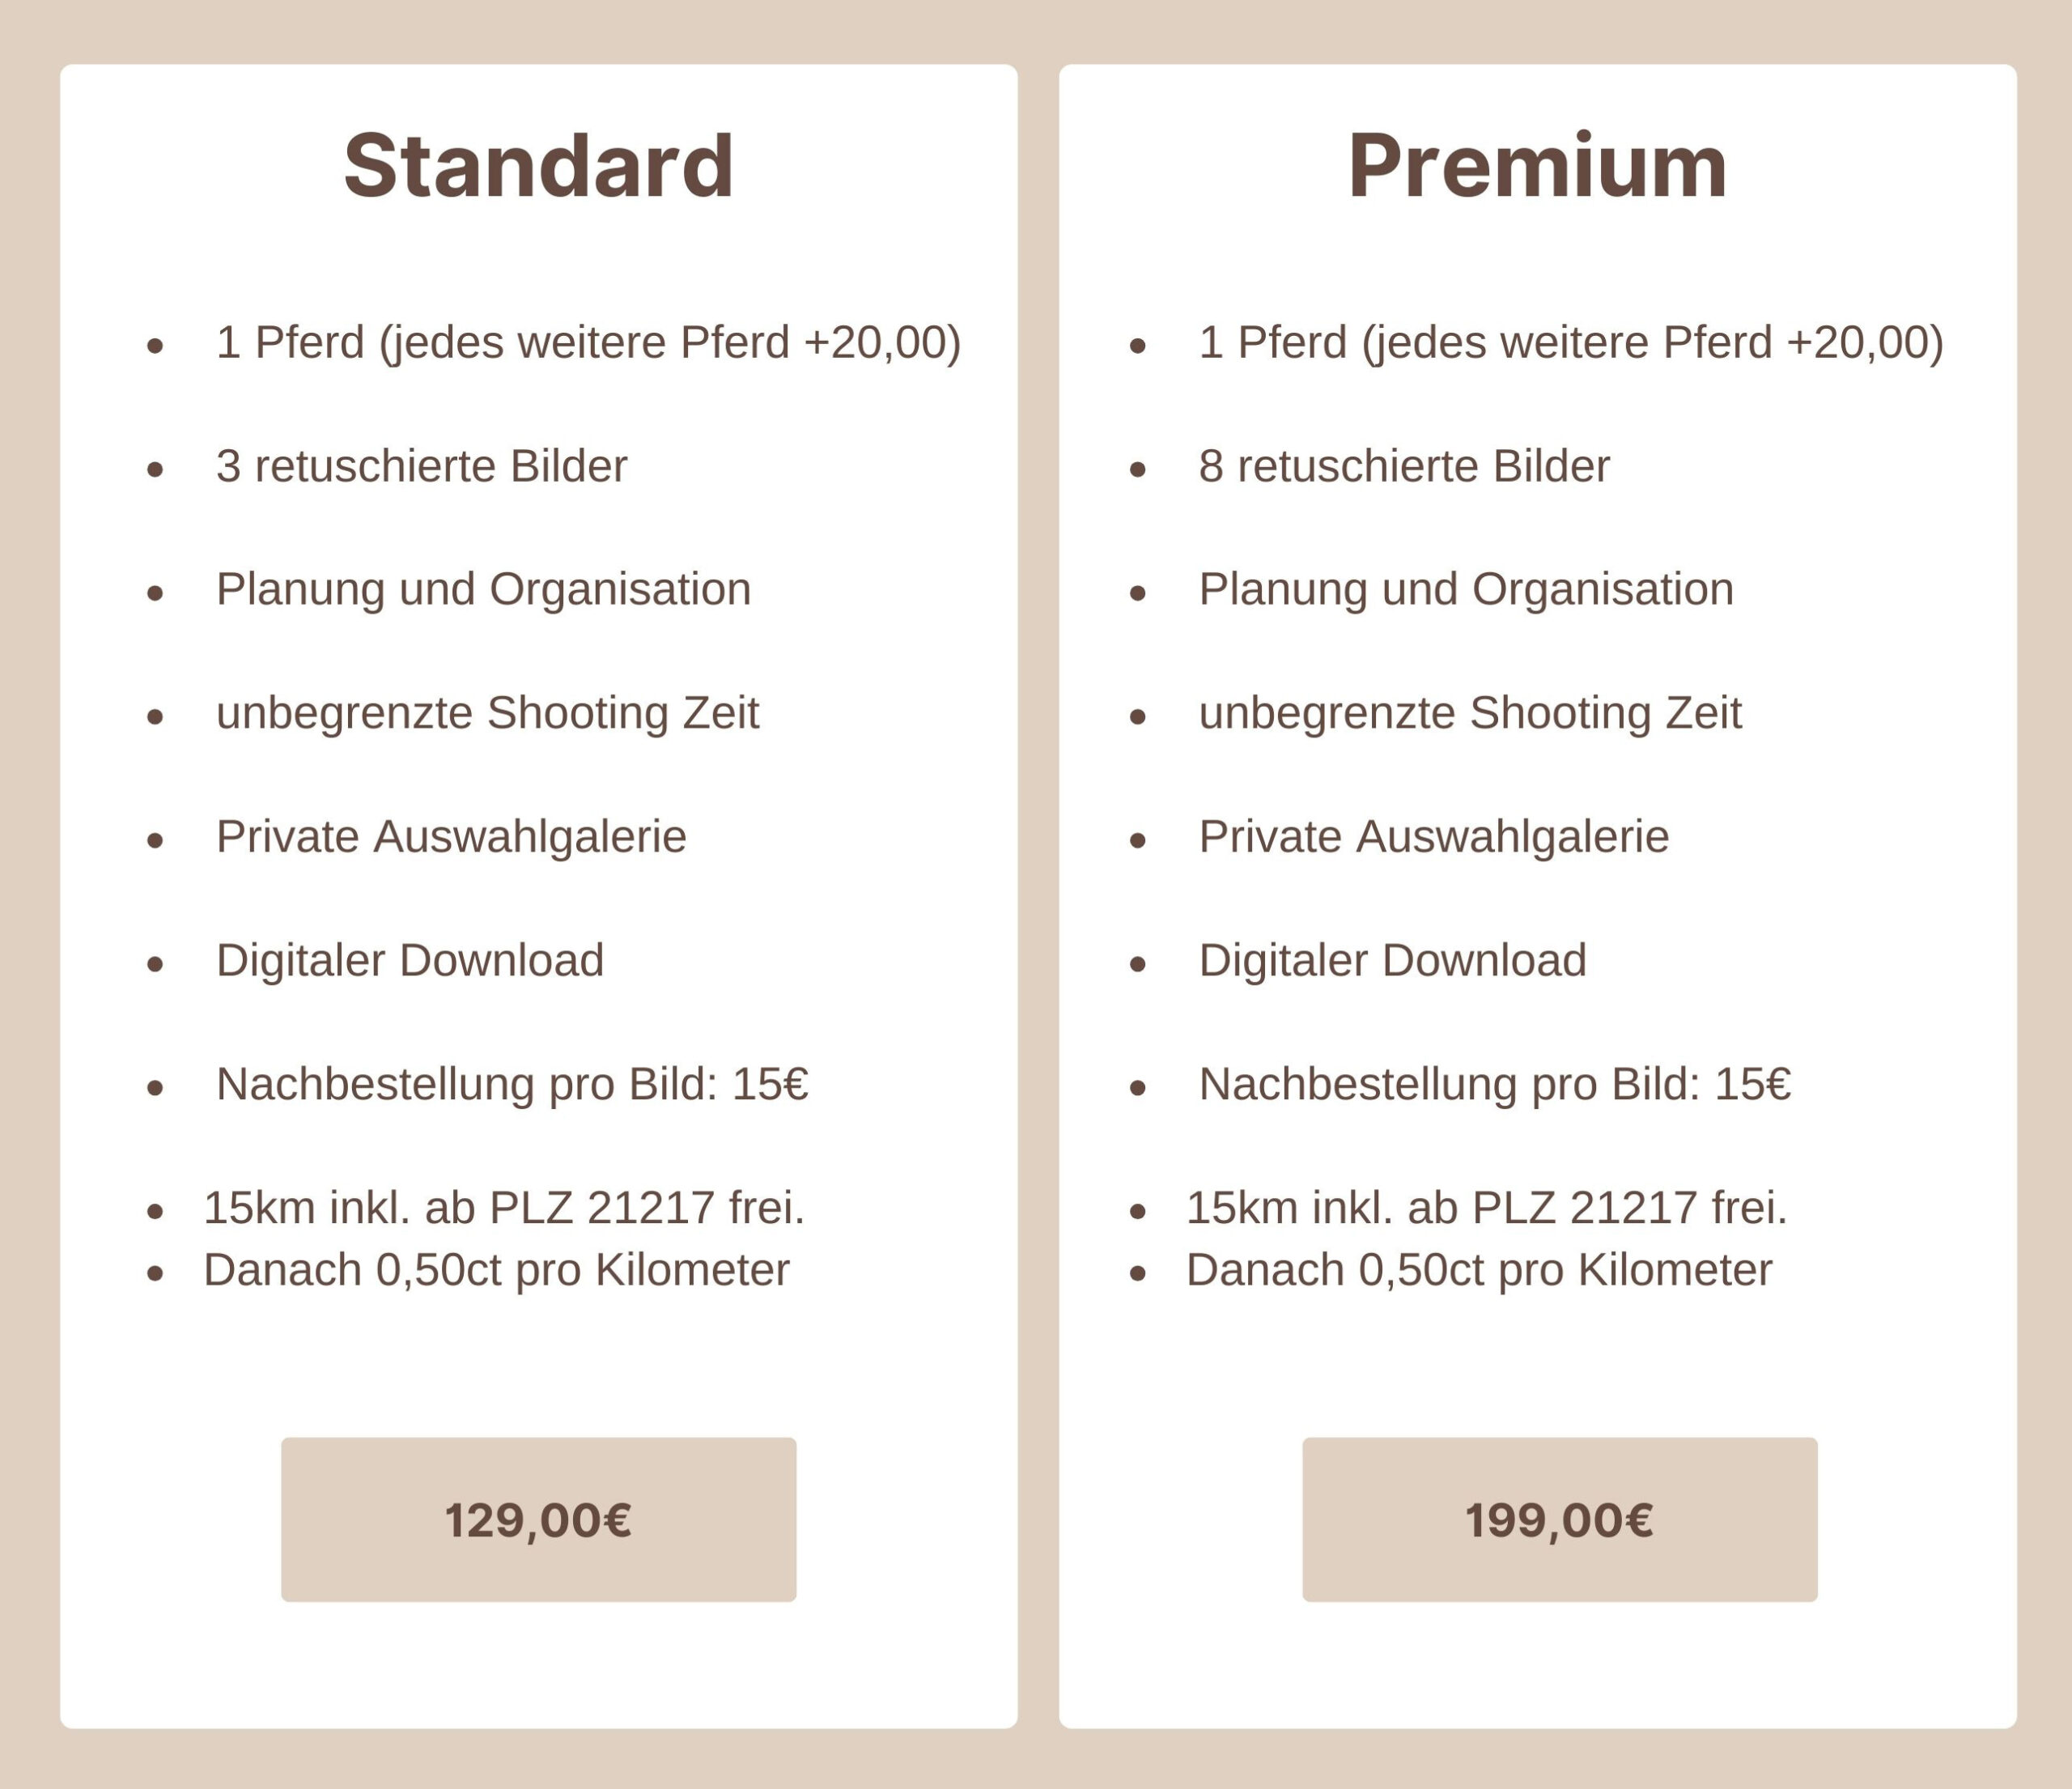Viewport: 2072px width, 1789px height.
Task: Click "Digitaler Download" under Premium
Action: tap(1392, 960)
